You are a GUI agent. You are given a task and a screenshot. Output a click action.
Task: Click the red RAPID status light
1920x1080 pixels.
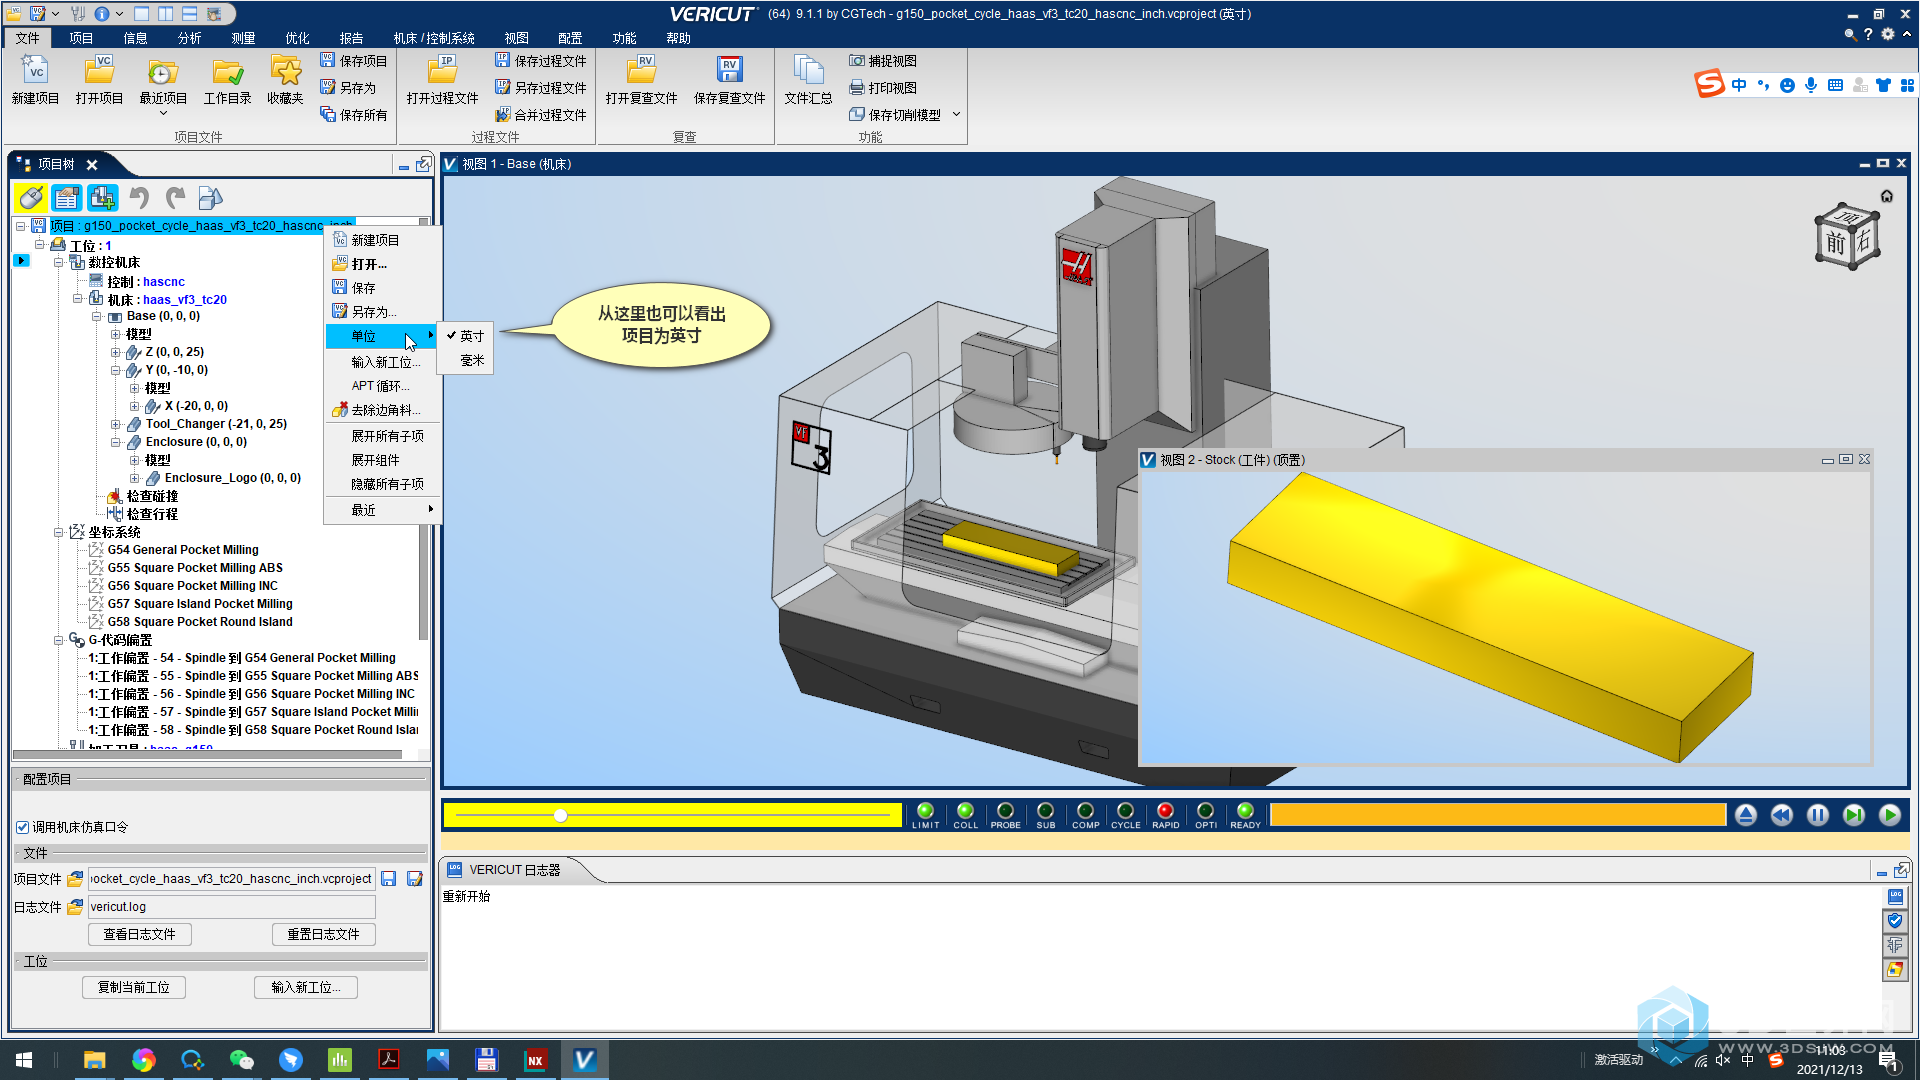click(x=1165, y=811)
